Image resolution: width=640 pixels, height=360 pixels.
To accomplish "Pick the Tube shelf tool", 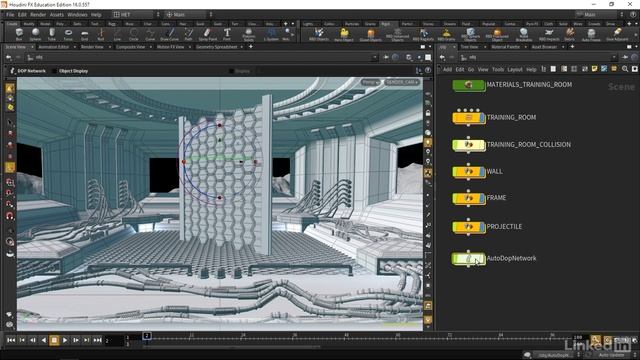I will [x=52, y=34].
